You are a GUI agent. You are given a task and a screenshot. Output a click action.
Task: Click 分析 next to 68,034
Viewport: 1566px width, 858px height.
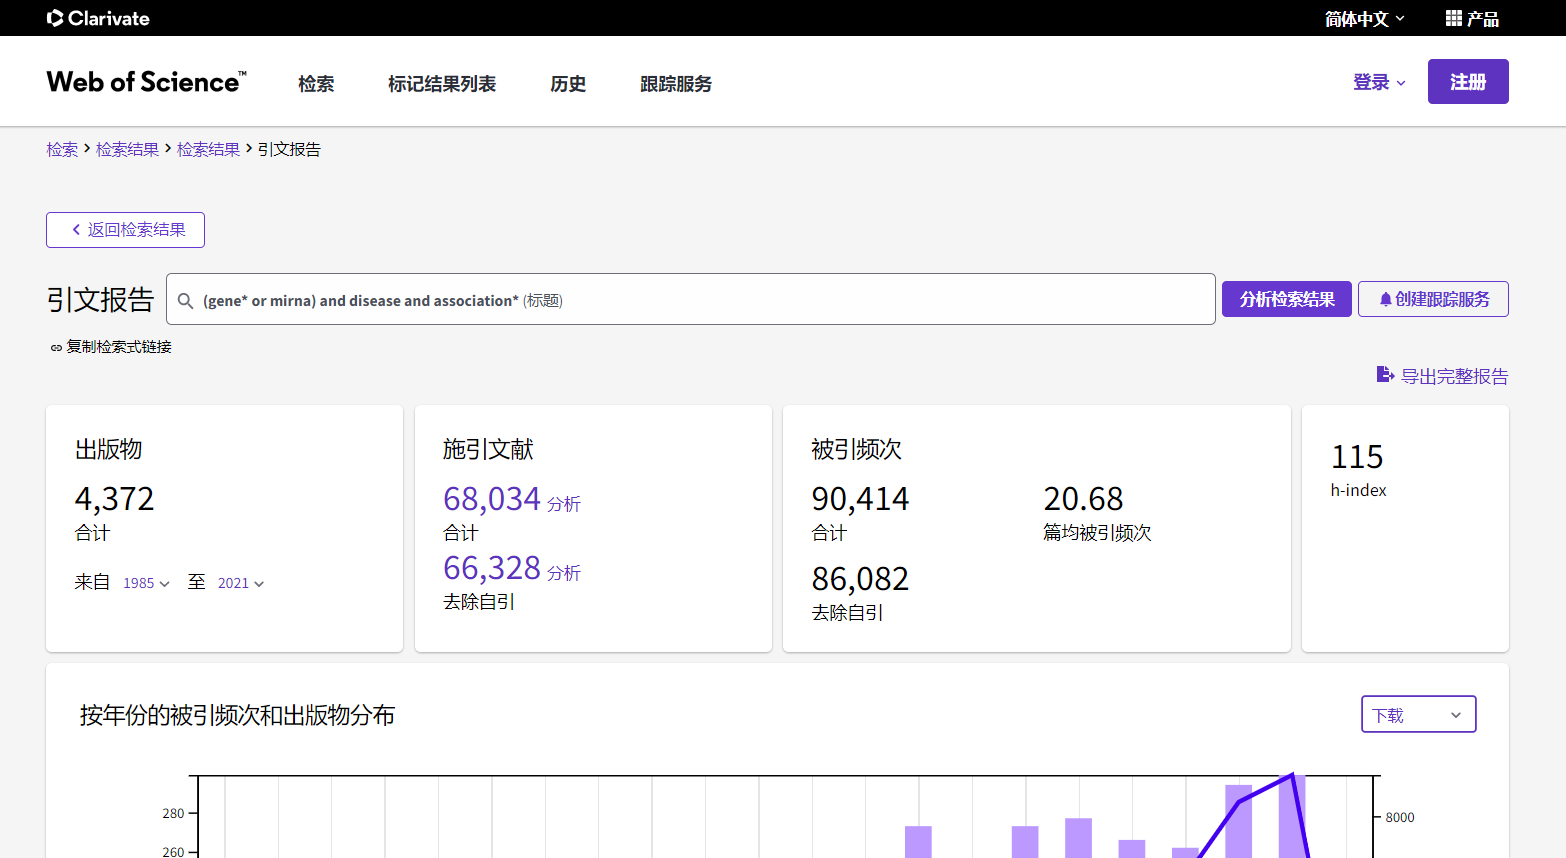click(x=564, y=504)
